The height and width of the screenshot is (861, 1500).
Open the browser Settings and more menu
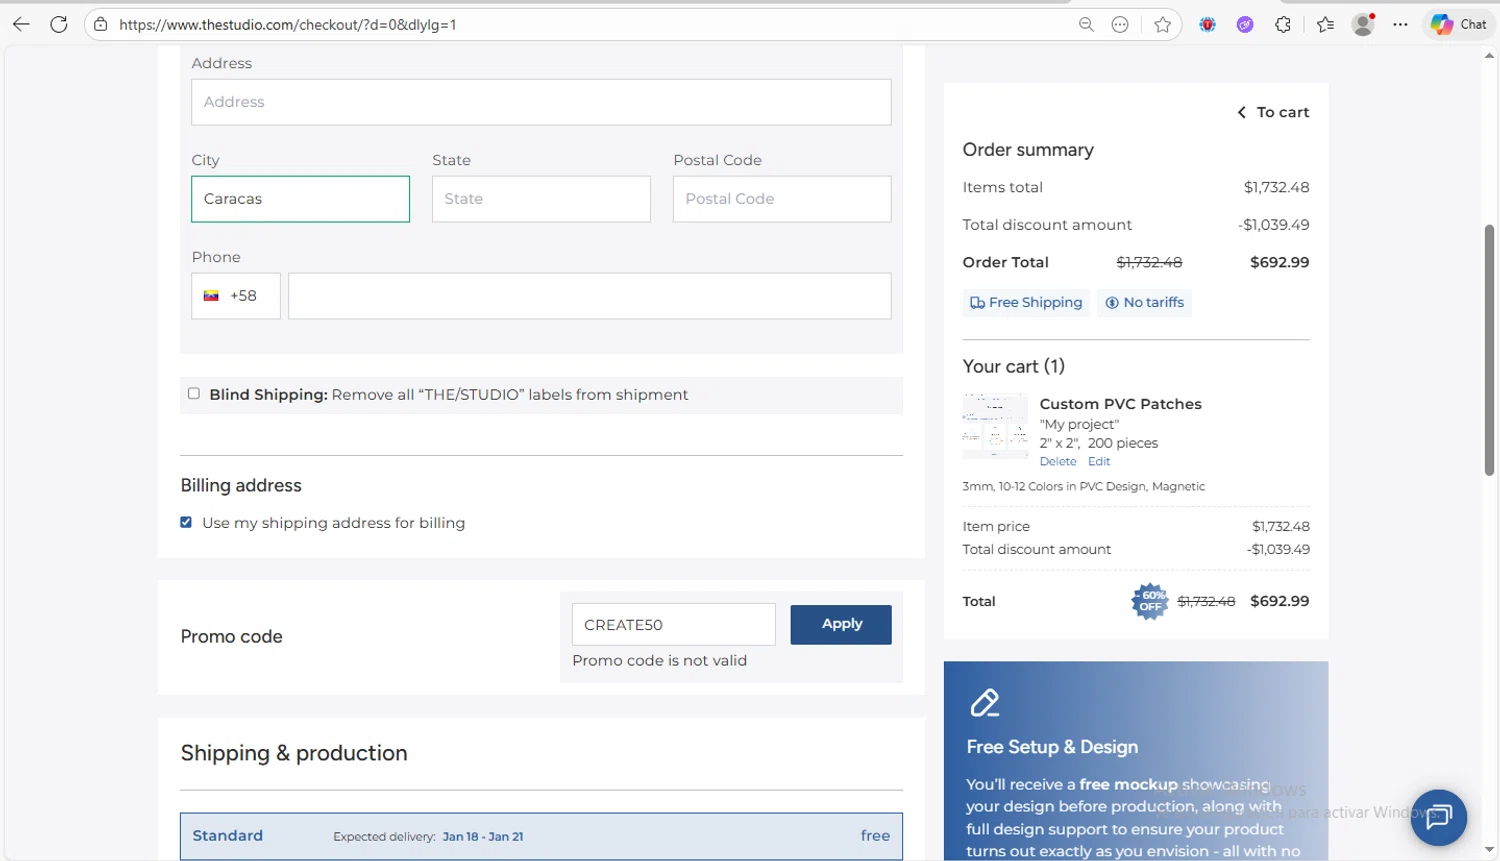(1400, 24)
